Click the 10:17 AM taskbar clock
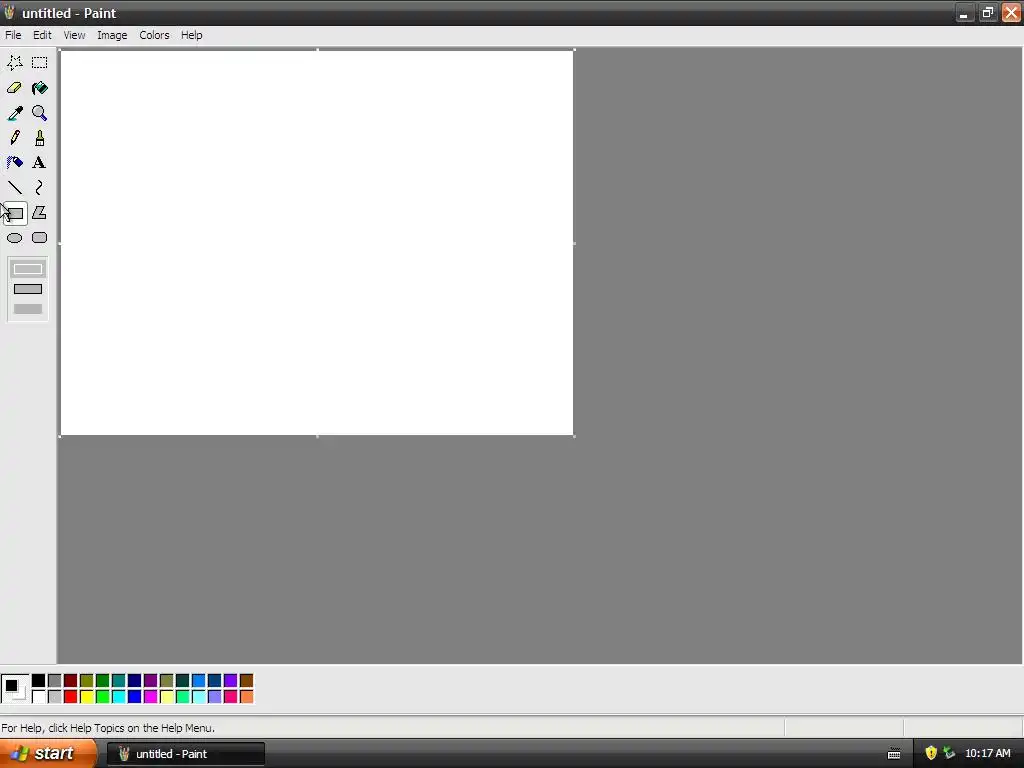This screenshot has width=1024, height=768. [x=987, y=754]
